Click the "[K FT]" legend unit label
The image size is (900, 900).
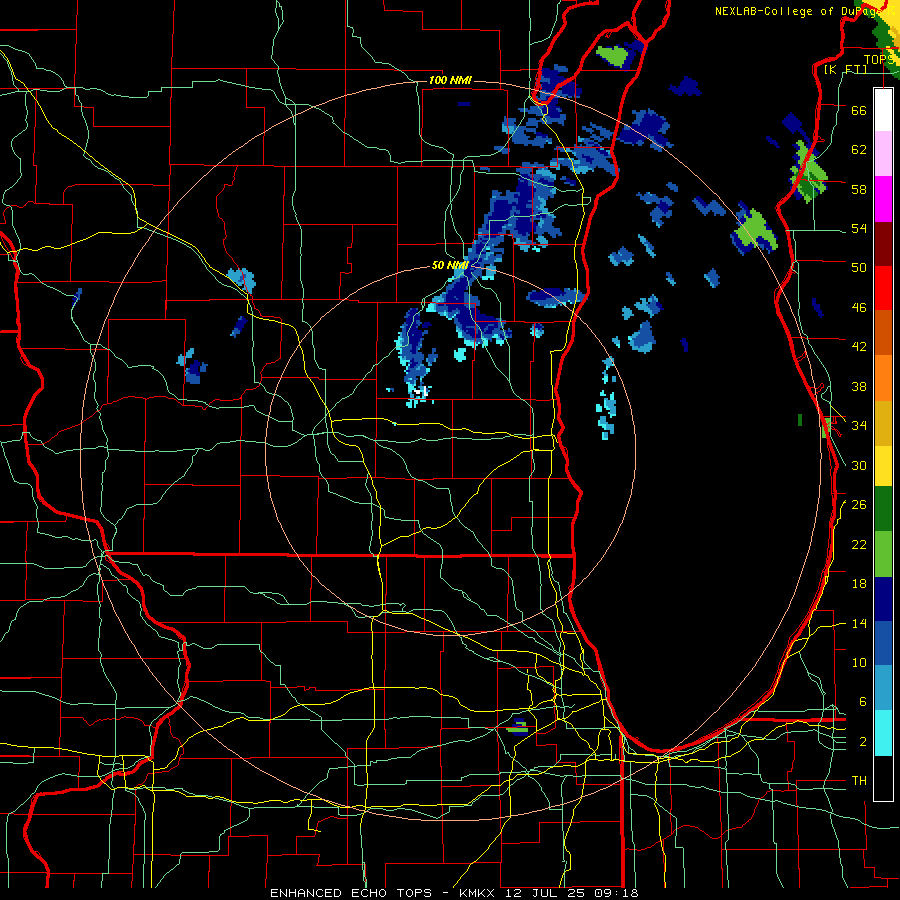(x=846, y=69)
